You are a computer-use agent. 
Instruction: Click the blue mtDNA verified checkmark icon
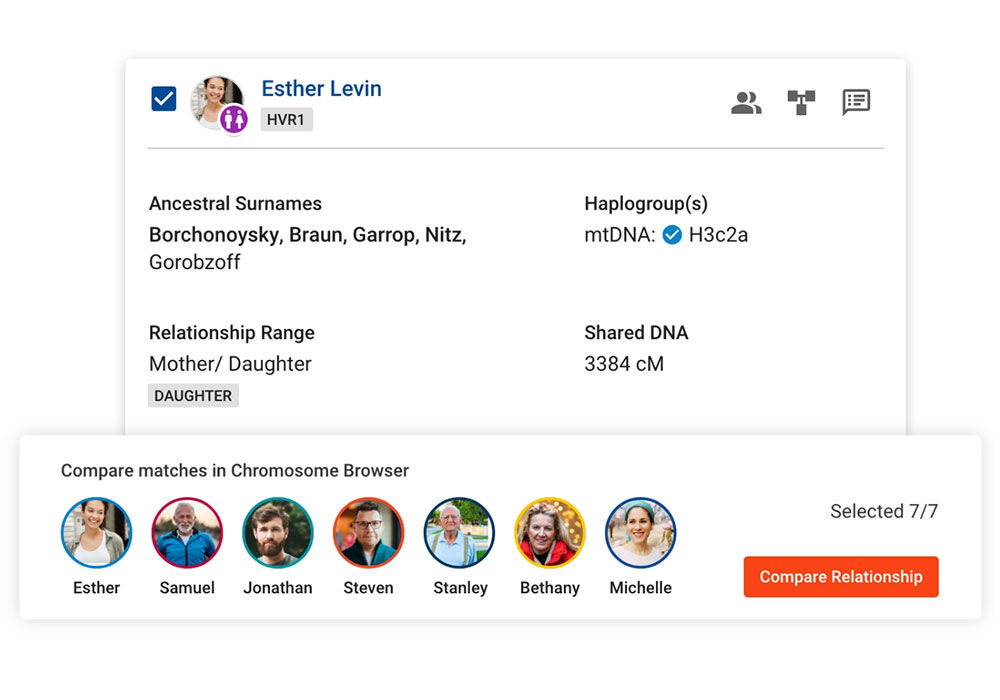(x=672, y=235)
